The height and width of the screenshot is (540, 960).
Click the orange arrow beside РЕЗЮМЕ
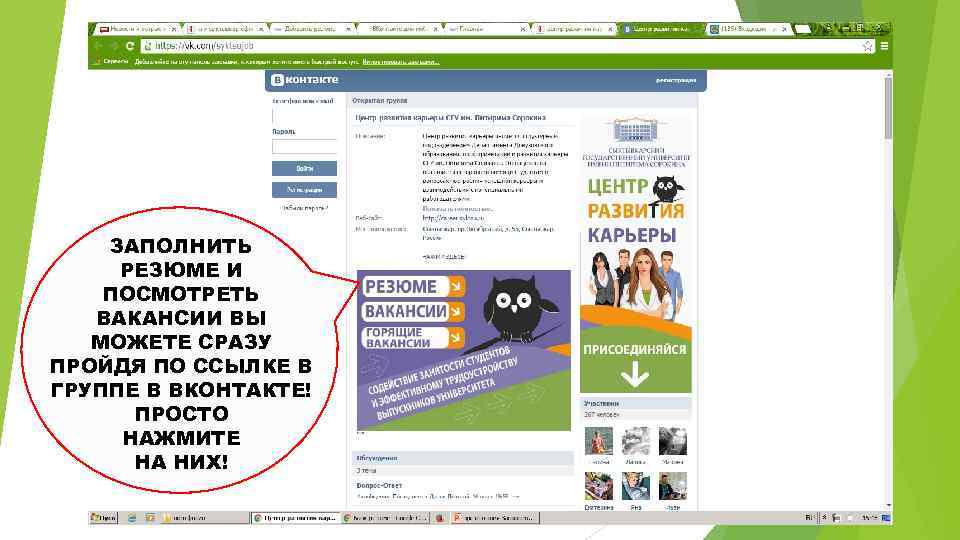tap(457, 287)
